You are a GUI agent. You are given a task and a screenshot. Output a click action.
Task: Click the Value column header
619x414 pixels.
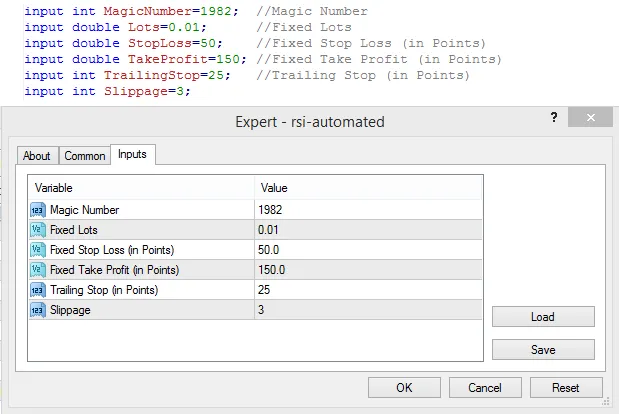click(368, 188)
